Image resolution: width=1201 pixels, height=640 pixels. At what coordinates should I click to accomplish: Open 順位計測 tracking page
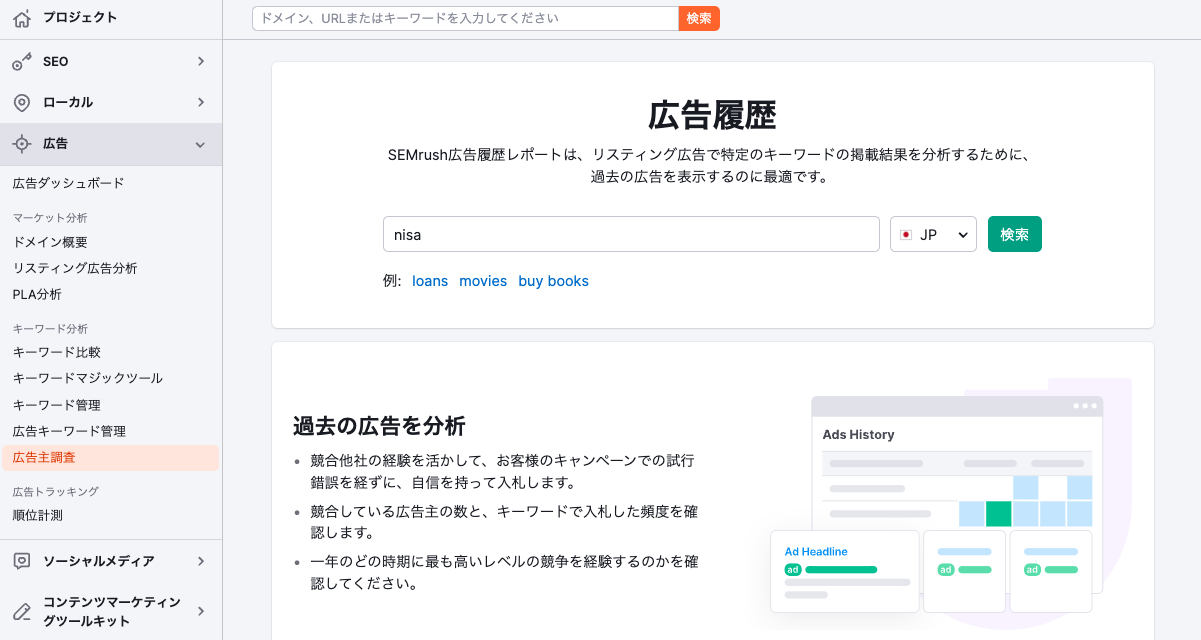pyautogui.click(x=38, y=516)
